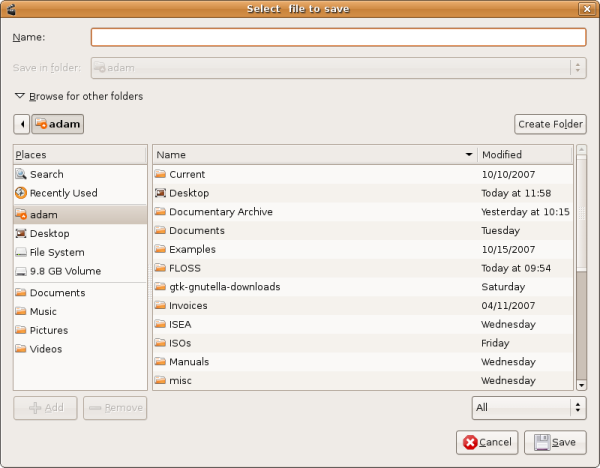600x468 pixels.
Task: Click the adam home folder icon in Places
Action: coord(21,214)
